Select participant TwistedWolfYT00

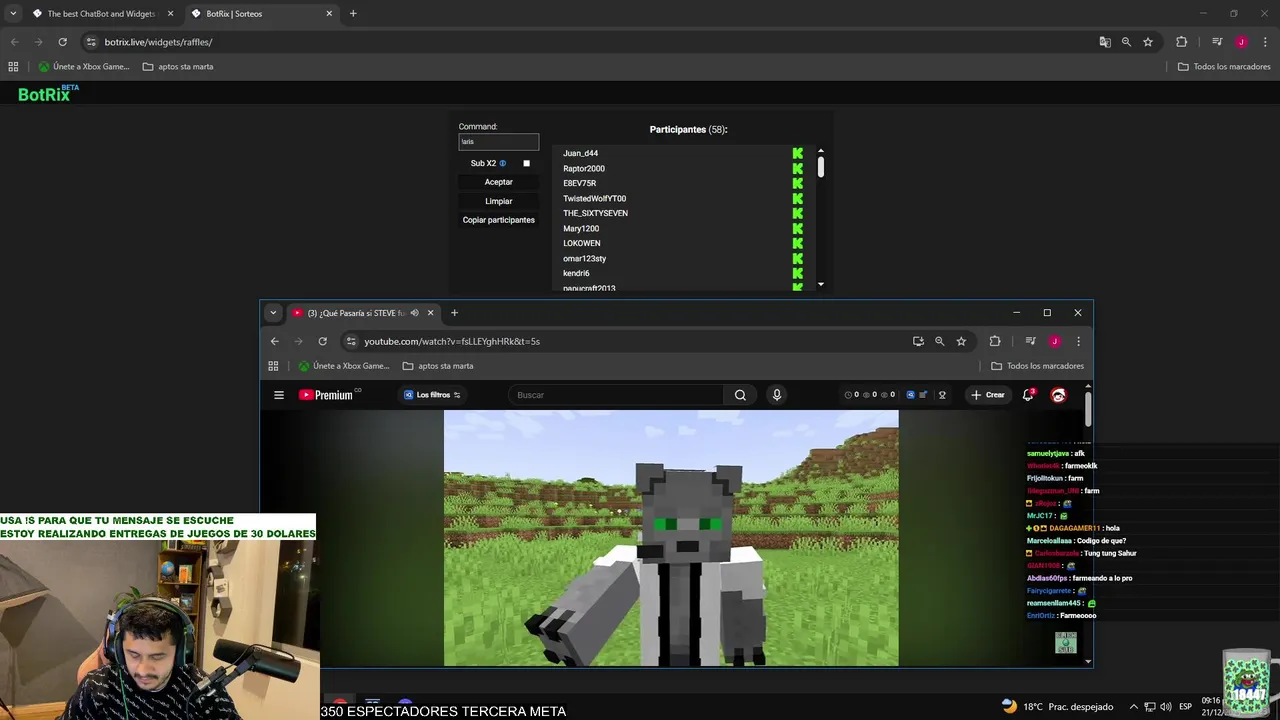coord(594,198)
